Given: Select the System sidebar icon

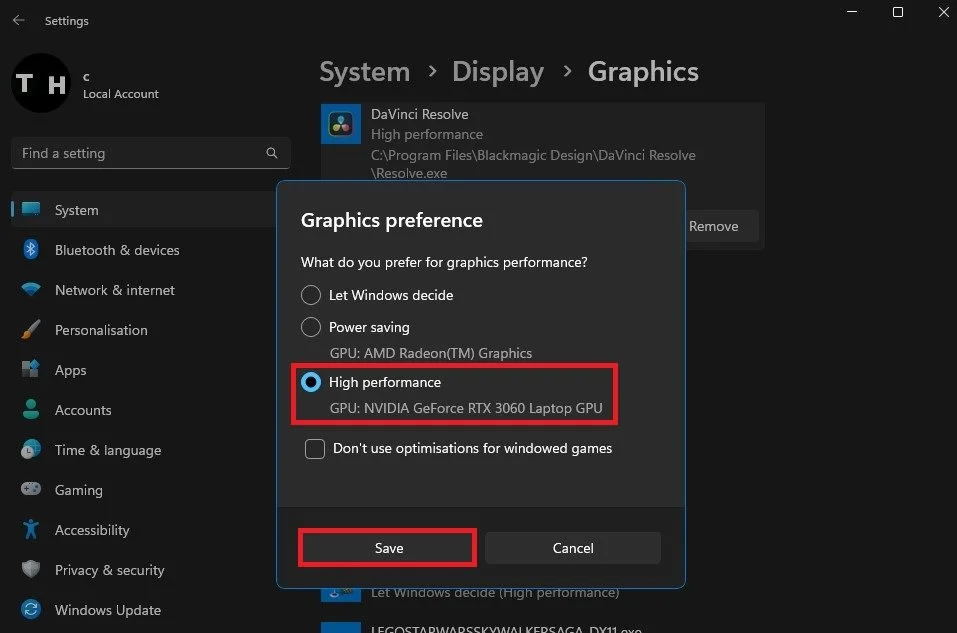Looking at the screenshot, I should [31, 210].
